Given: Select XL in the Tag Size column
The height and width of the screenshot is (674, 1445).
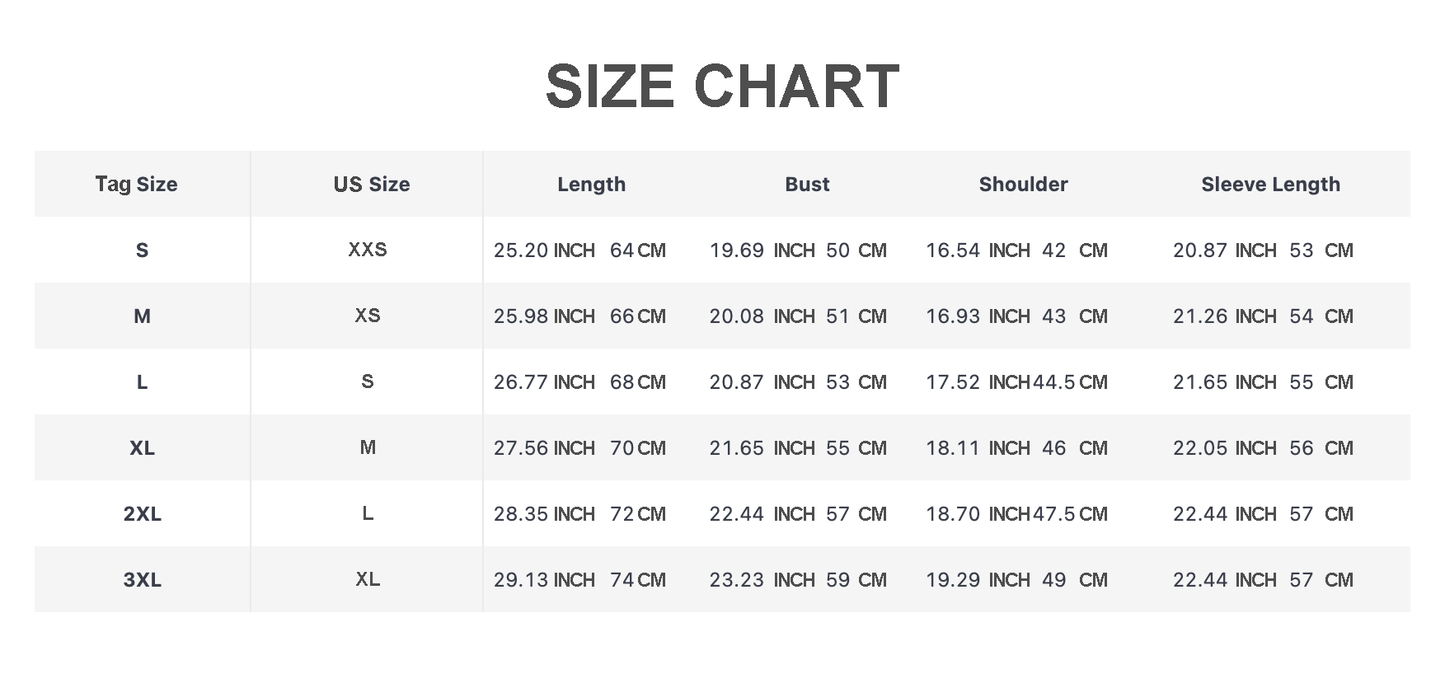Looking at the screenshot, I should click(x=142, y=448).
